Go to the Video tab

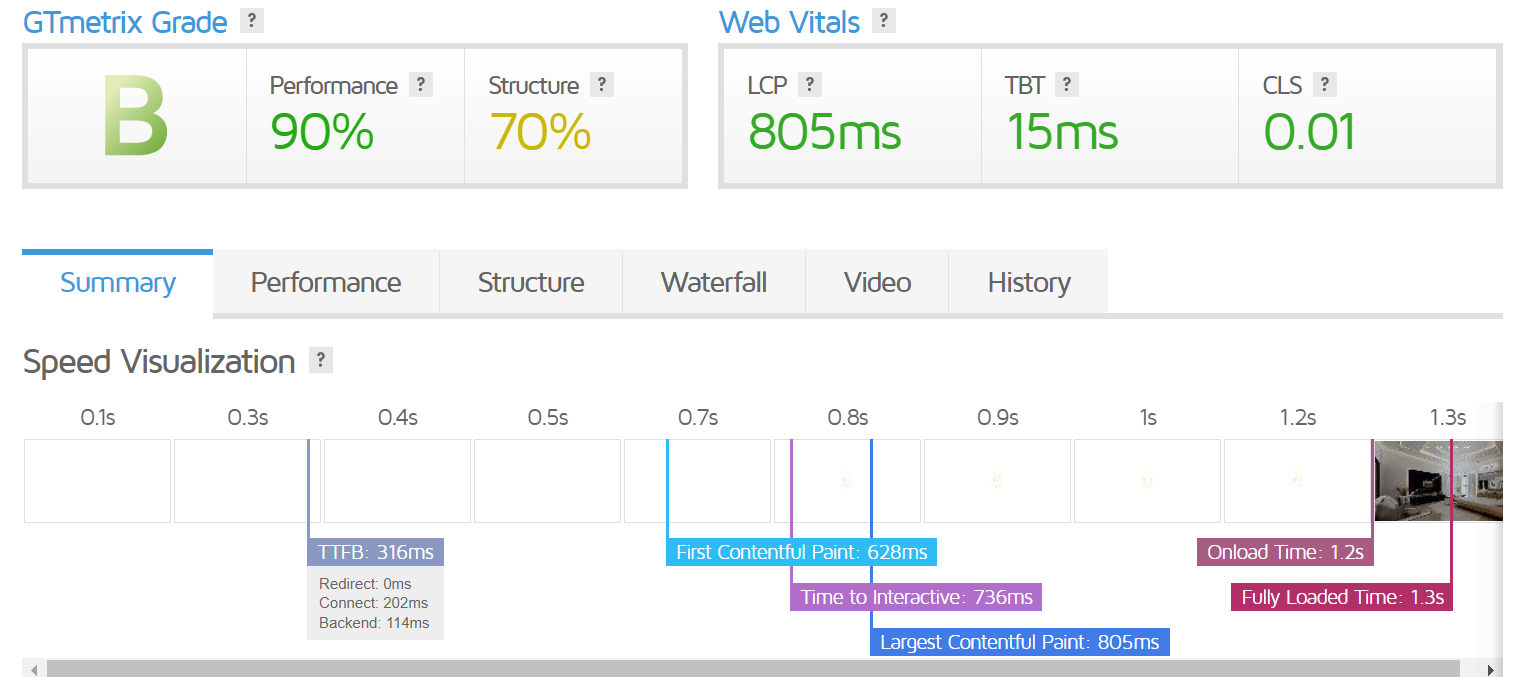(877, 283)
